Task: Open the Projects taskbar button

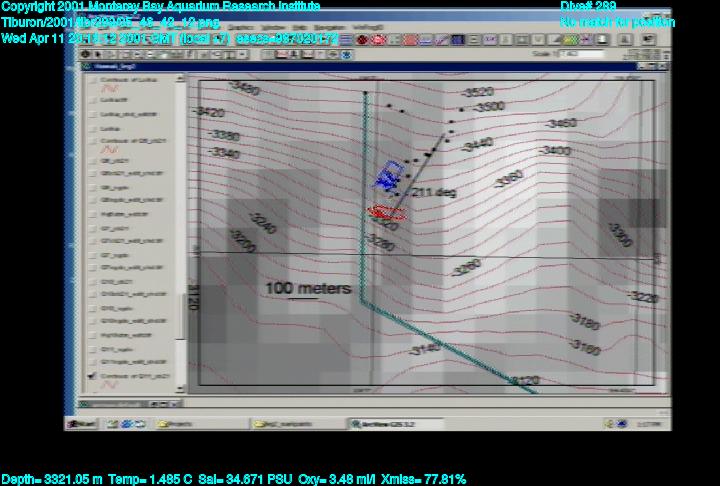Action: click(180, 424)
